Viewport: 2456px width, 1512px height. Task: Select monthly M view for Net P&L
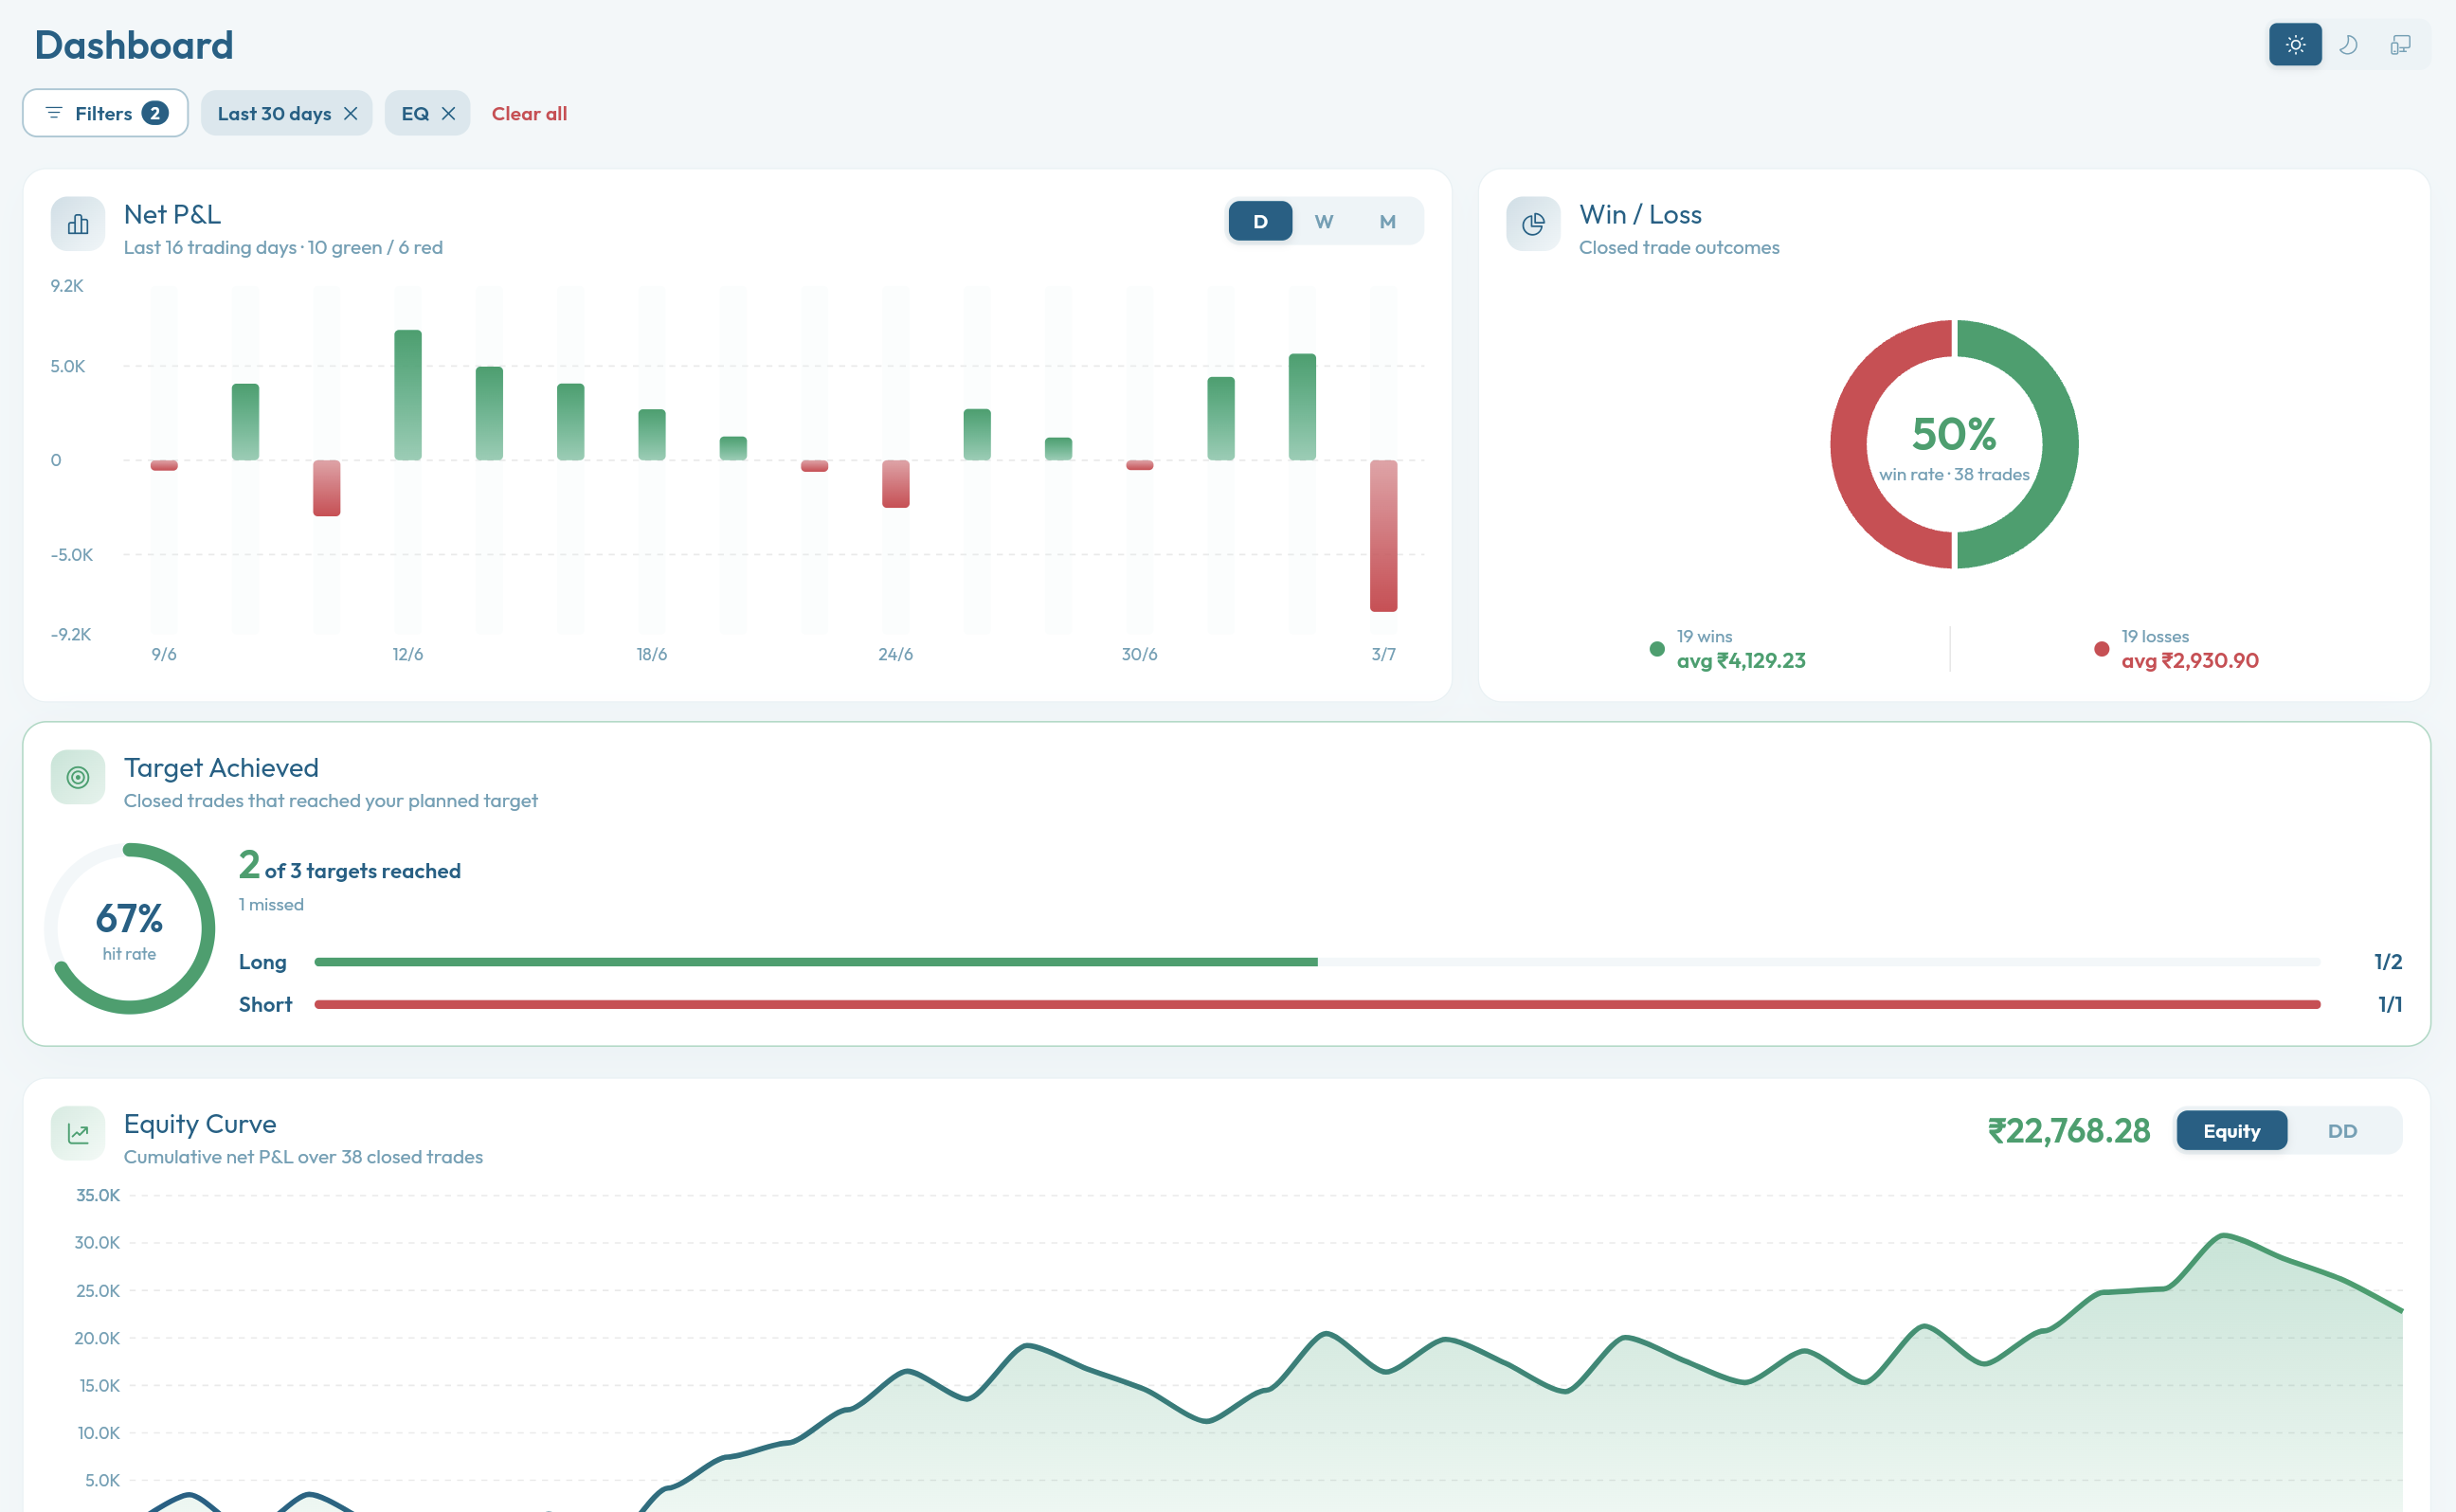1388,221
